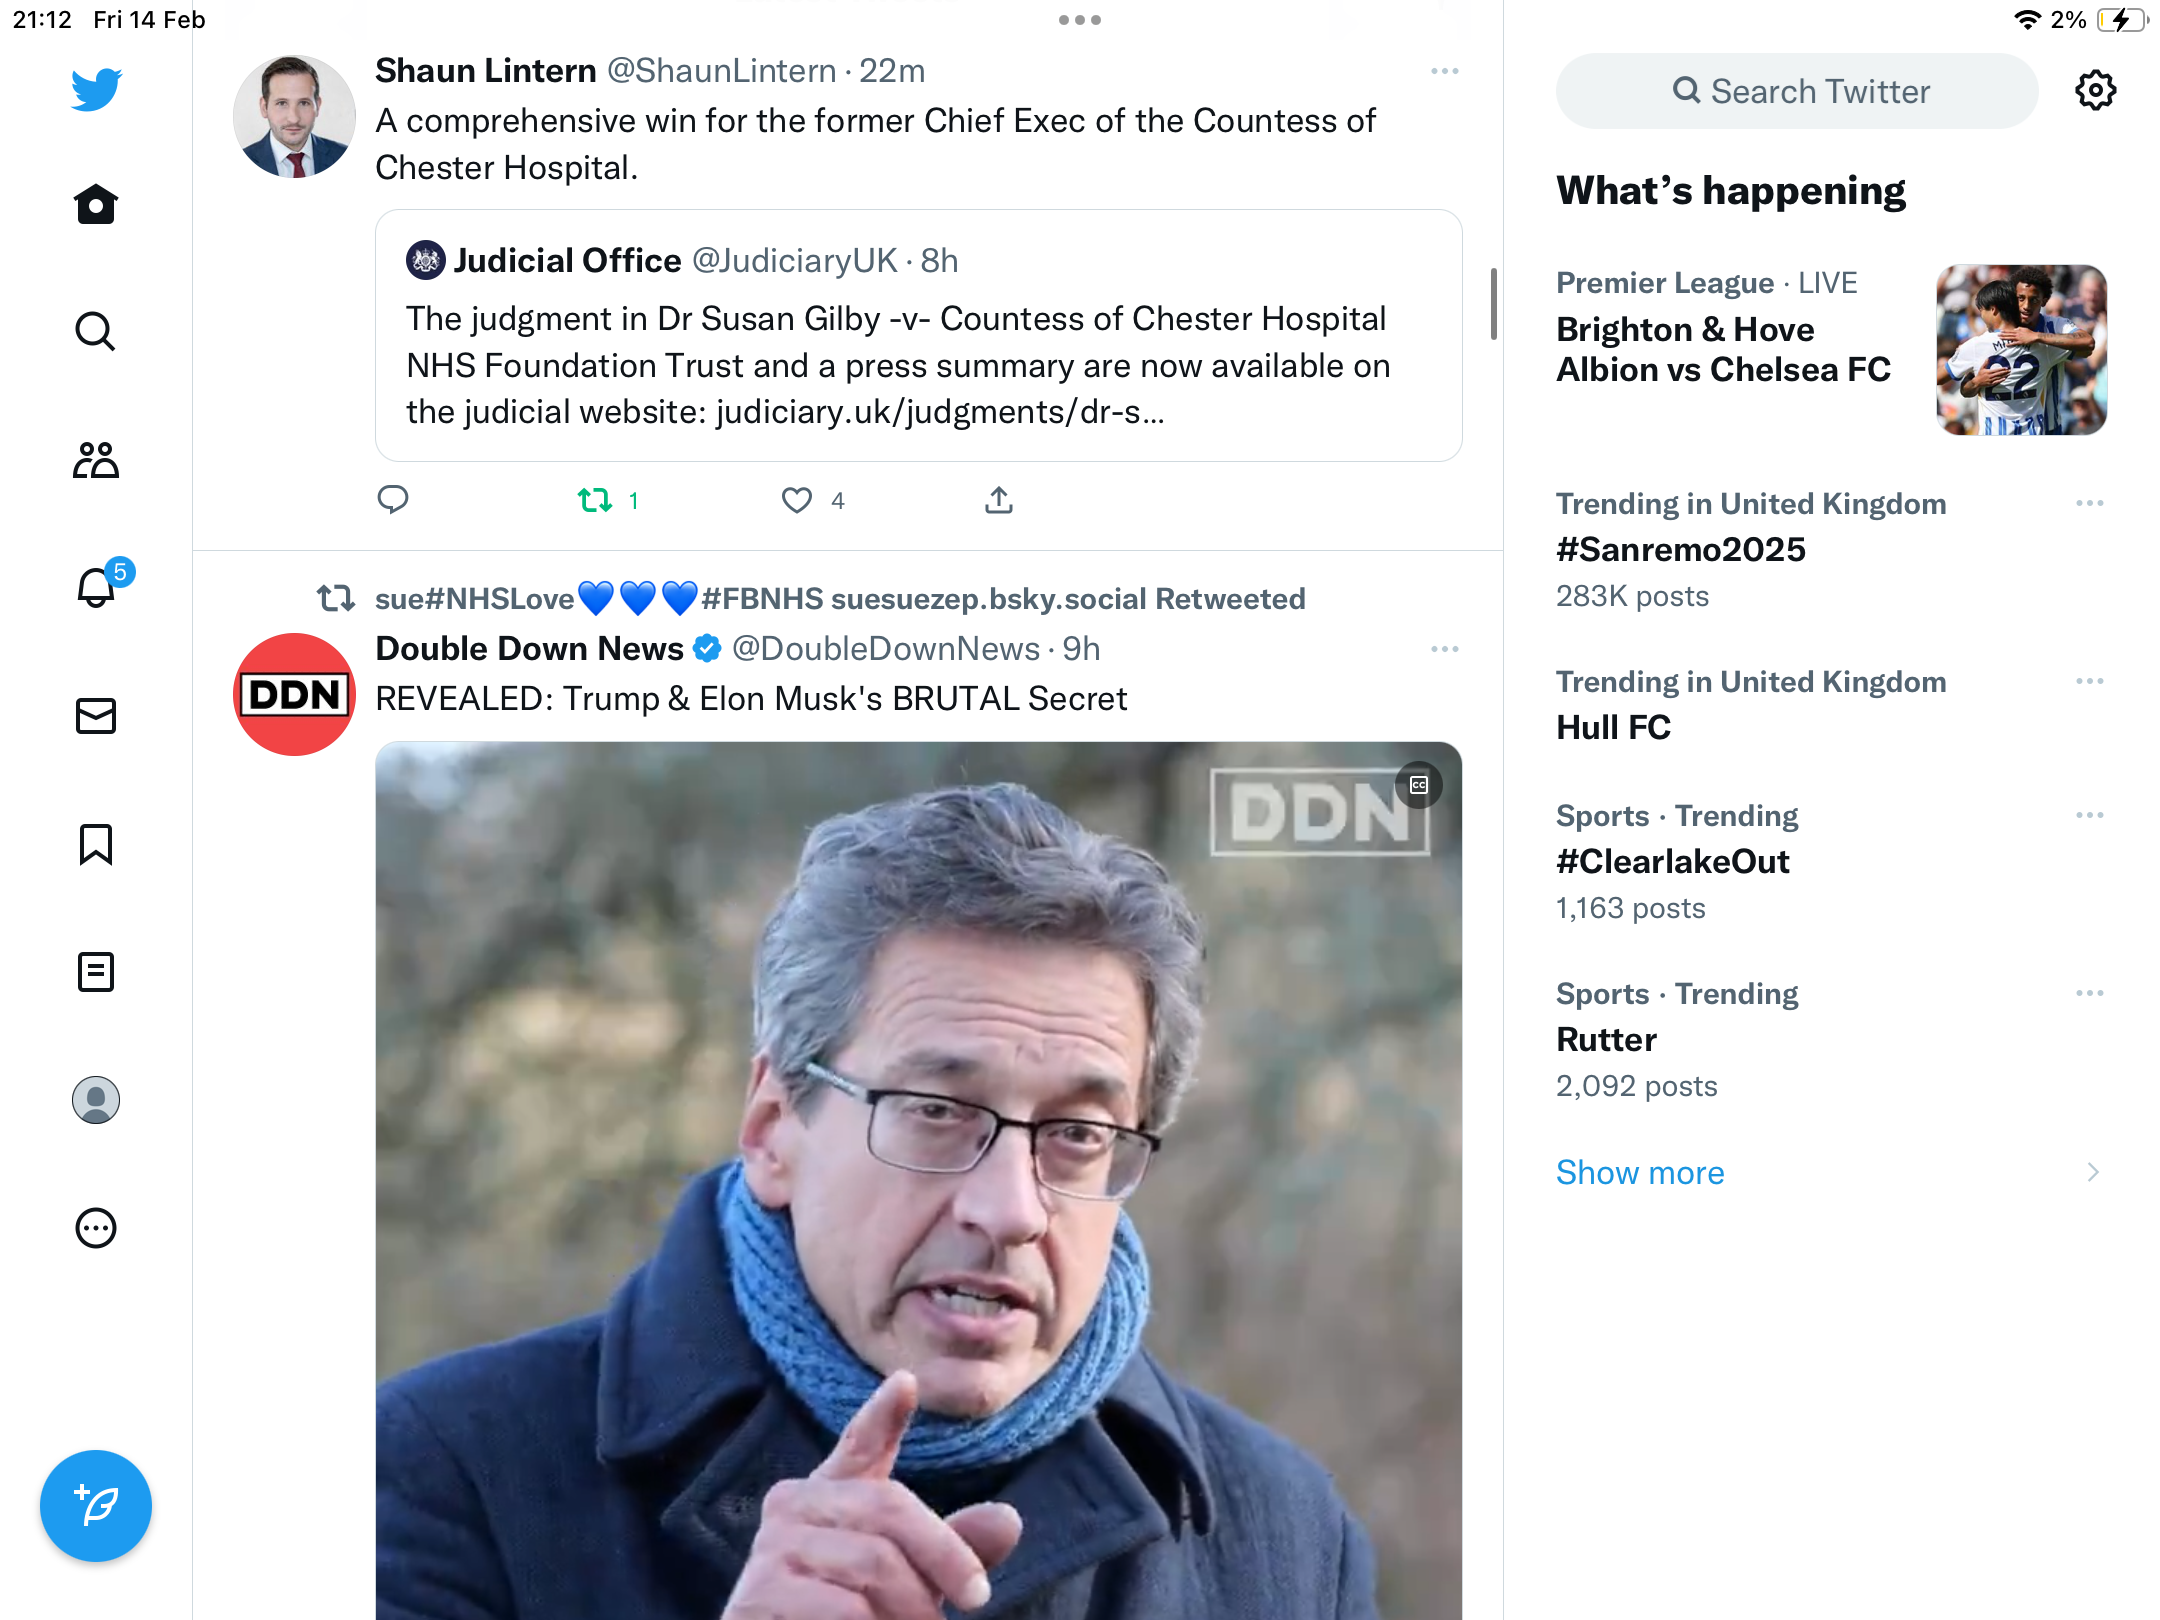Open more options for Double Down News tweet
The width and height of the screenshot is (2160, 1620).
1445,649
